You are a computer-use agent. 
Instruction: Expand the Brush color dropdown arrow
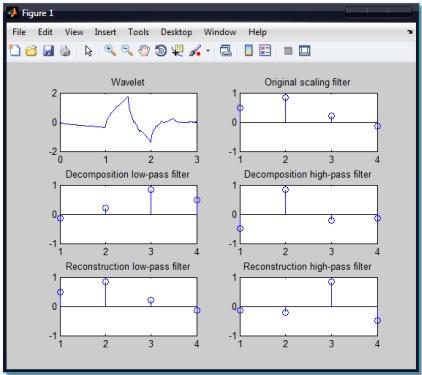click(208, 51)
